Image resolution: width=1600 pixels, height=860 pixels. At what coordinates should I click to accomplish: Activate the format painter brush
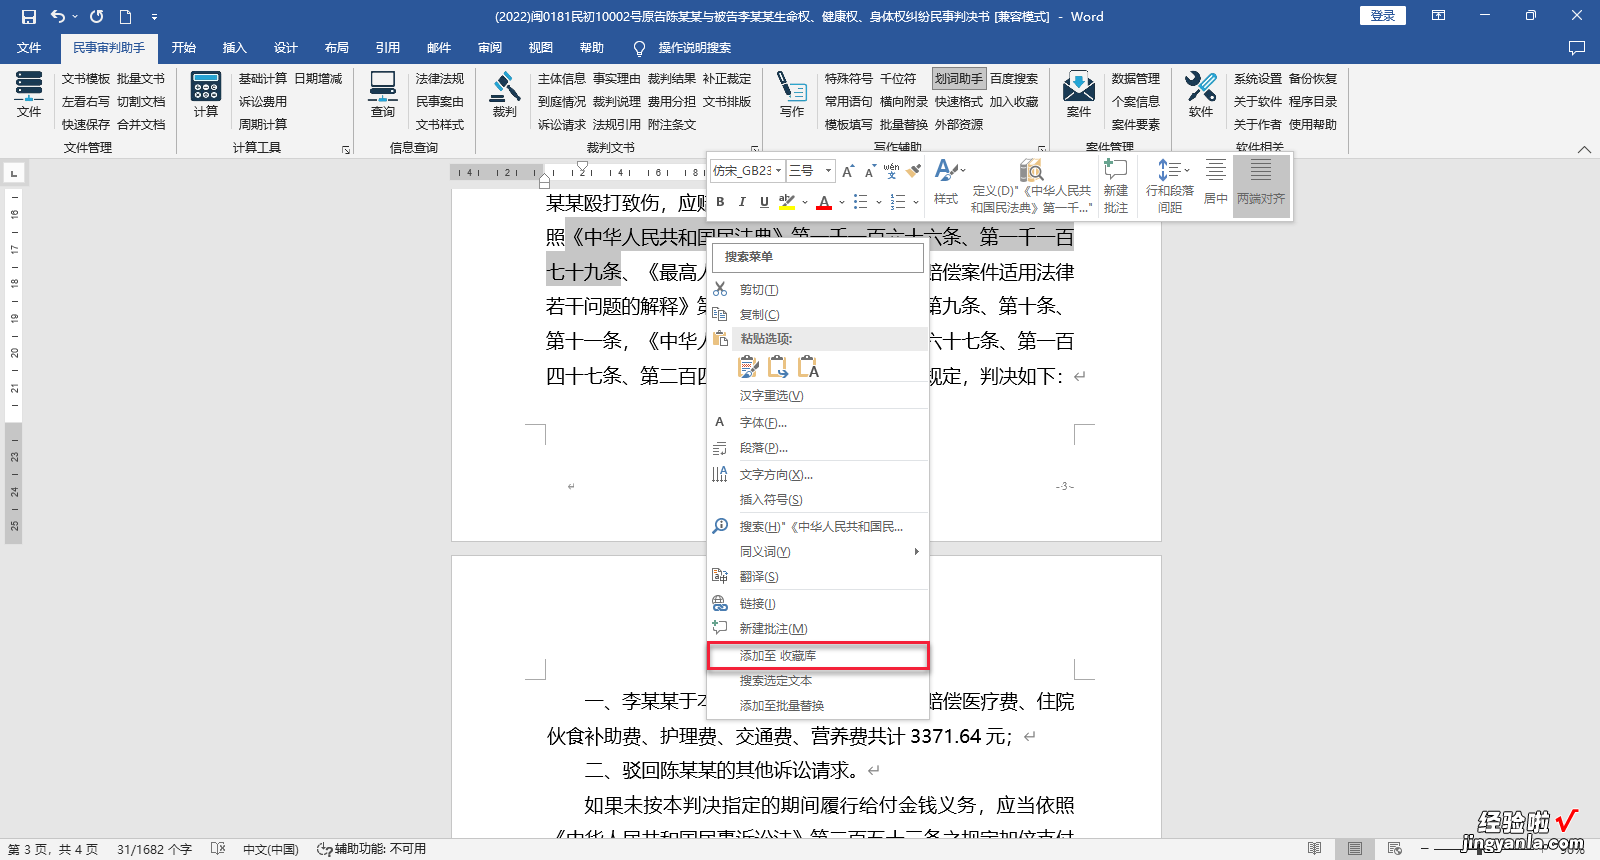[914, 171]
